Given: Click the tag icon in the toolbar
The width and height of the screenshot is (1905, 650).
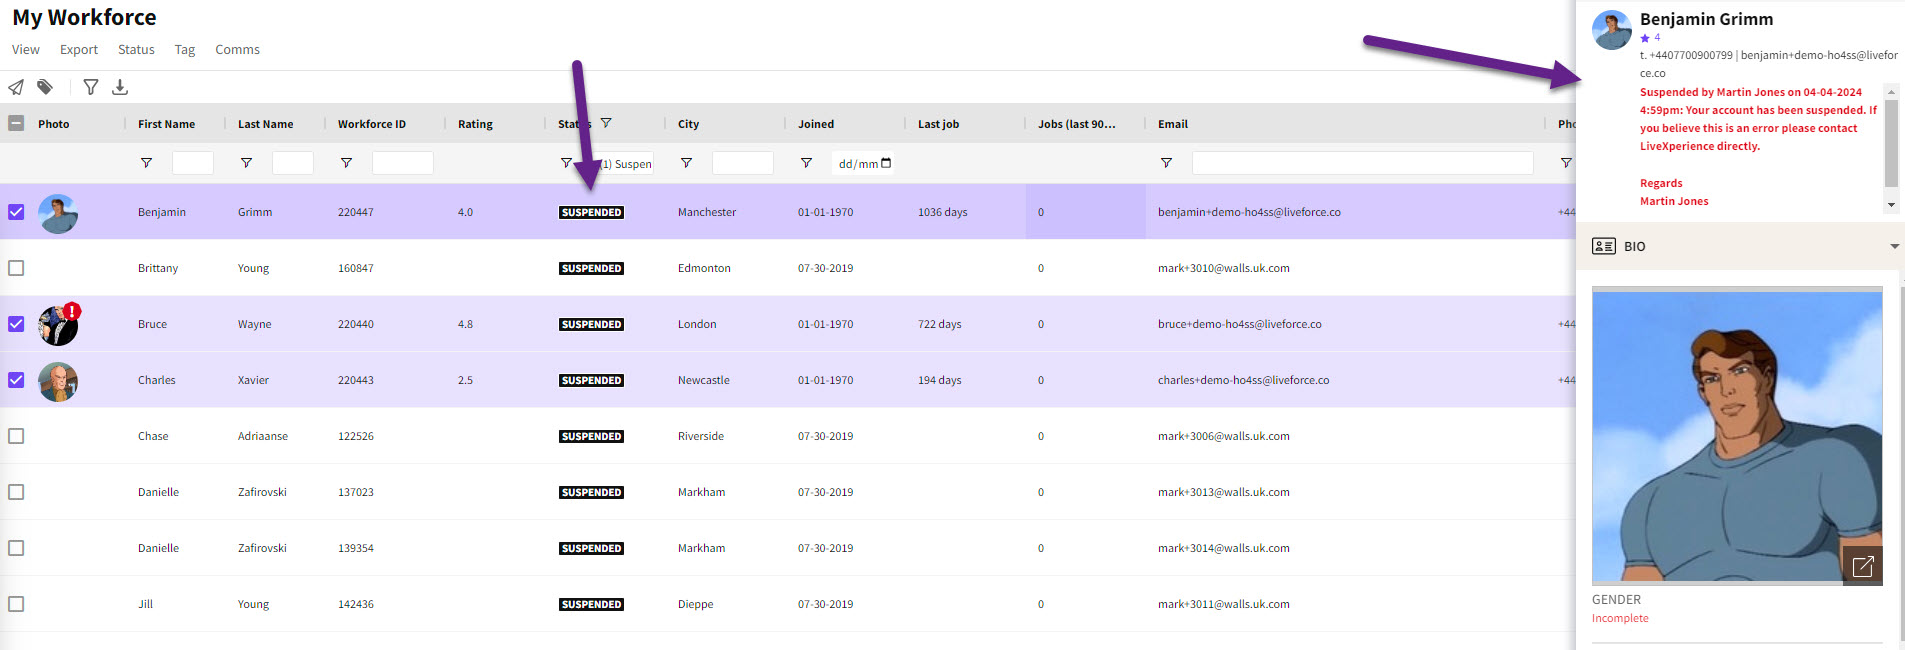Looking at the screenshot, I should (x=45, y=88).
